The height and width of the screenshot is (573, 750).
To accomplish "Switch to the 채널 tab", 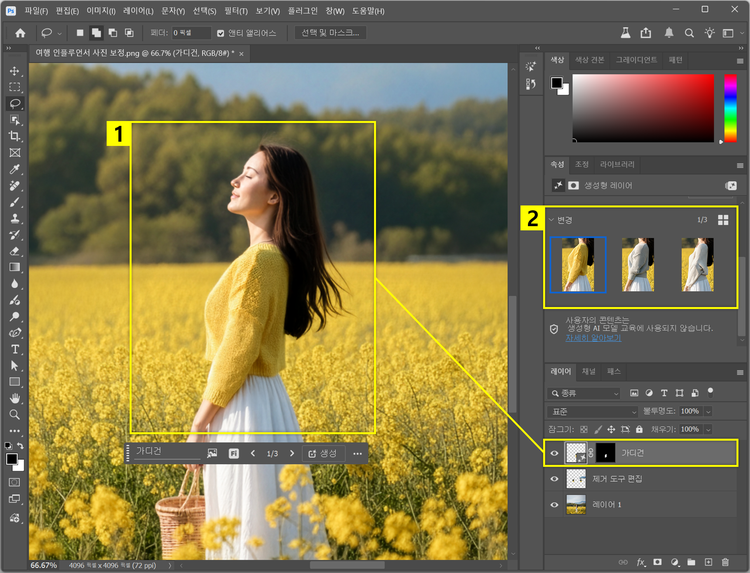I will 589,371.
